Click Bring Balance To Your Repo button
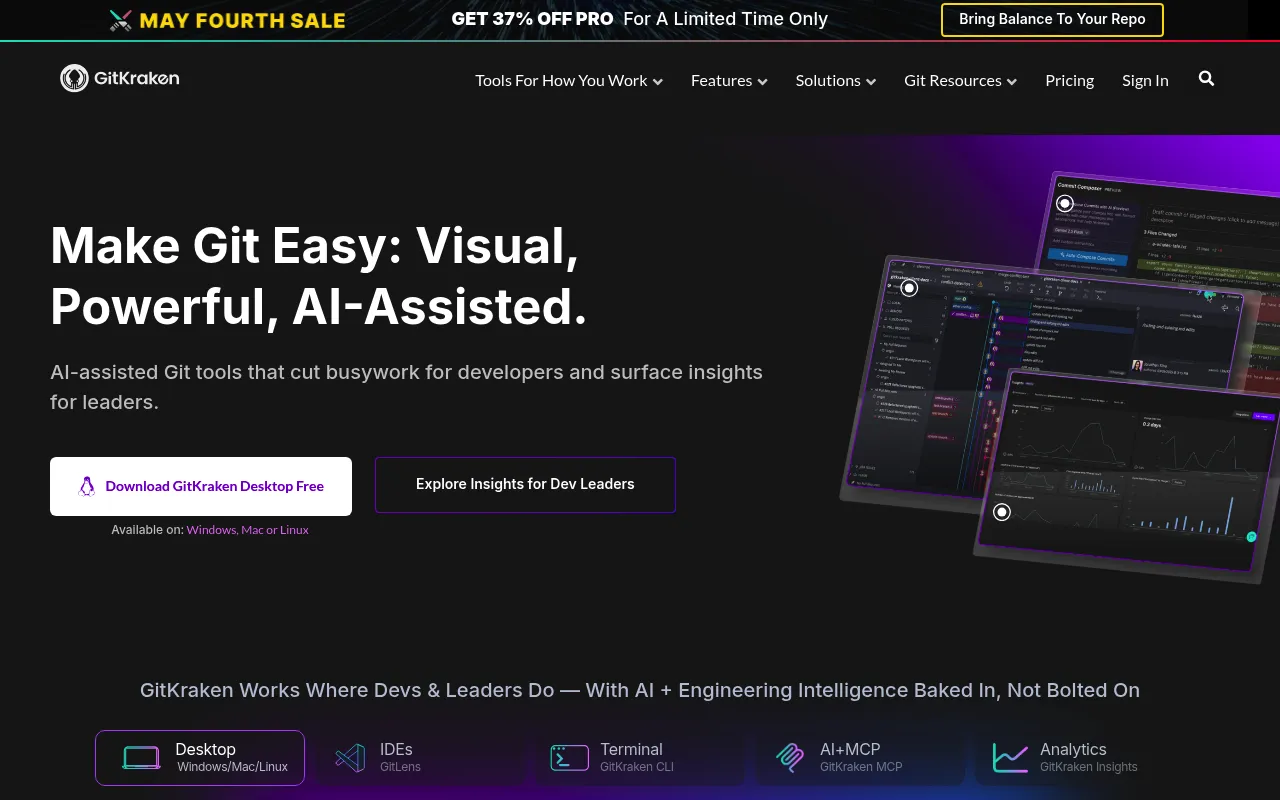The image size is (1280, 800). [x=1052, y=19]
